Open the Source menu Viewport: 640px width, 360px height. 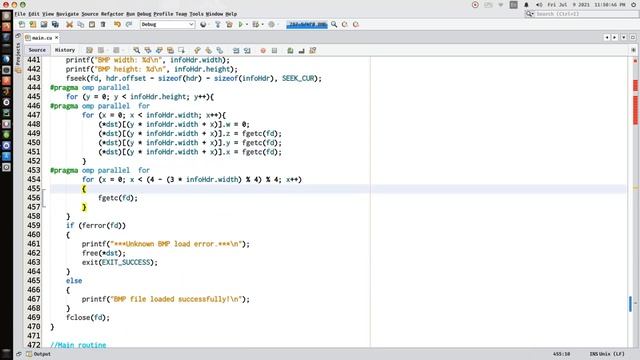pos(90,14)
